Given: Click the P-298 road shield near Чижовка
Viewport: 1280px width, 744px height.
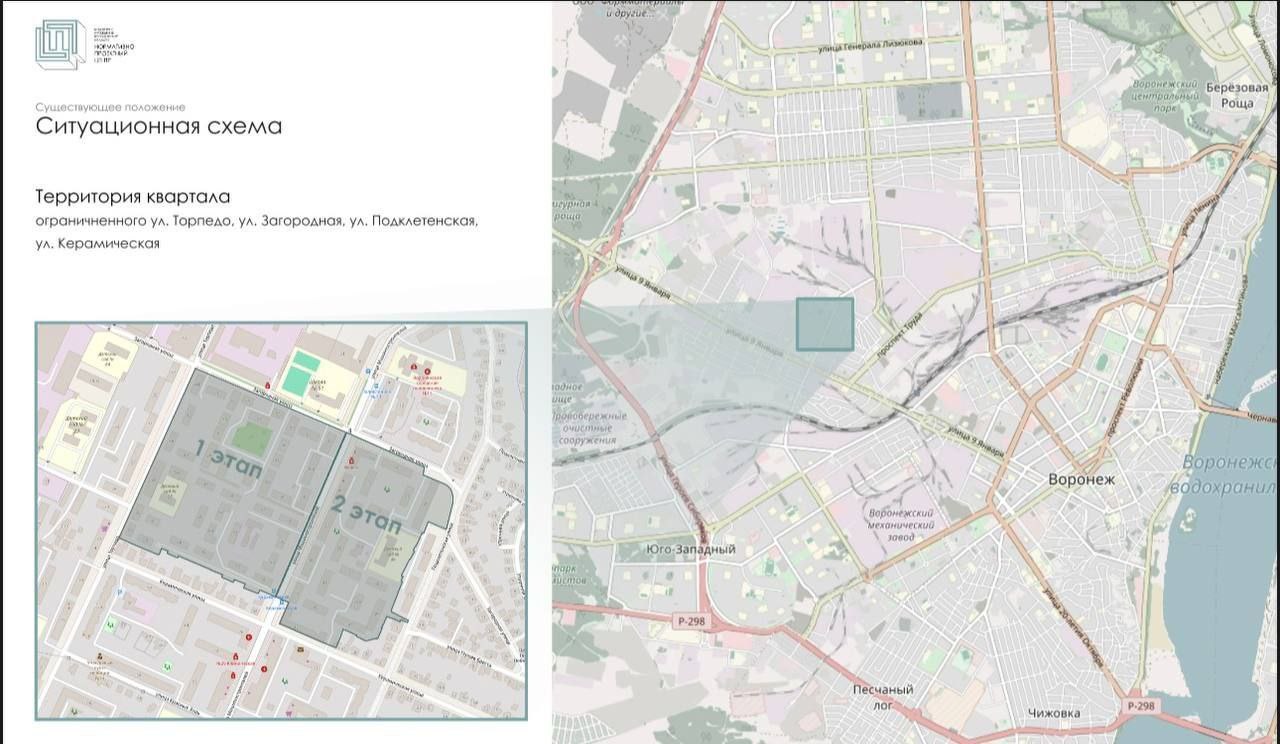Looking at the screenshot, I should [x=1140, y=705].
